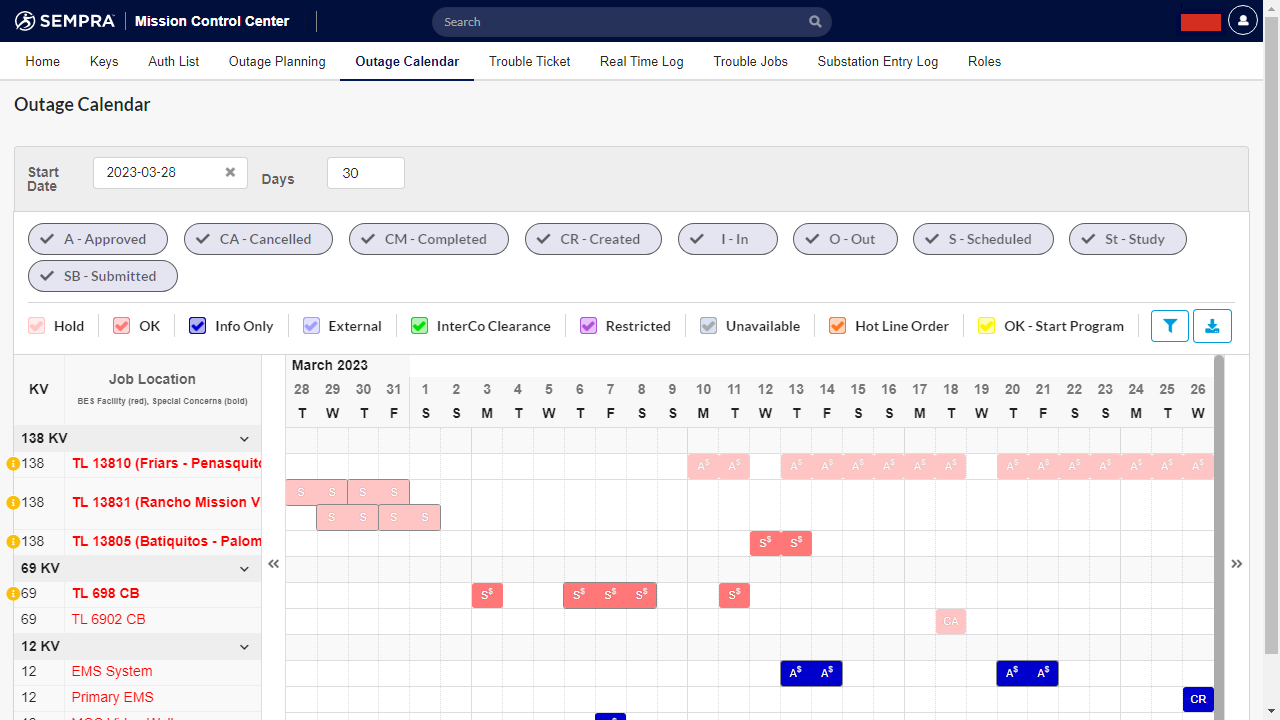Collapse the 12 KV section
The width and height of the screenshot is (1280, 720).
pyautogui.click(x=244, y=646)
